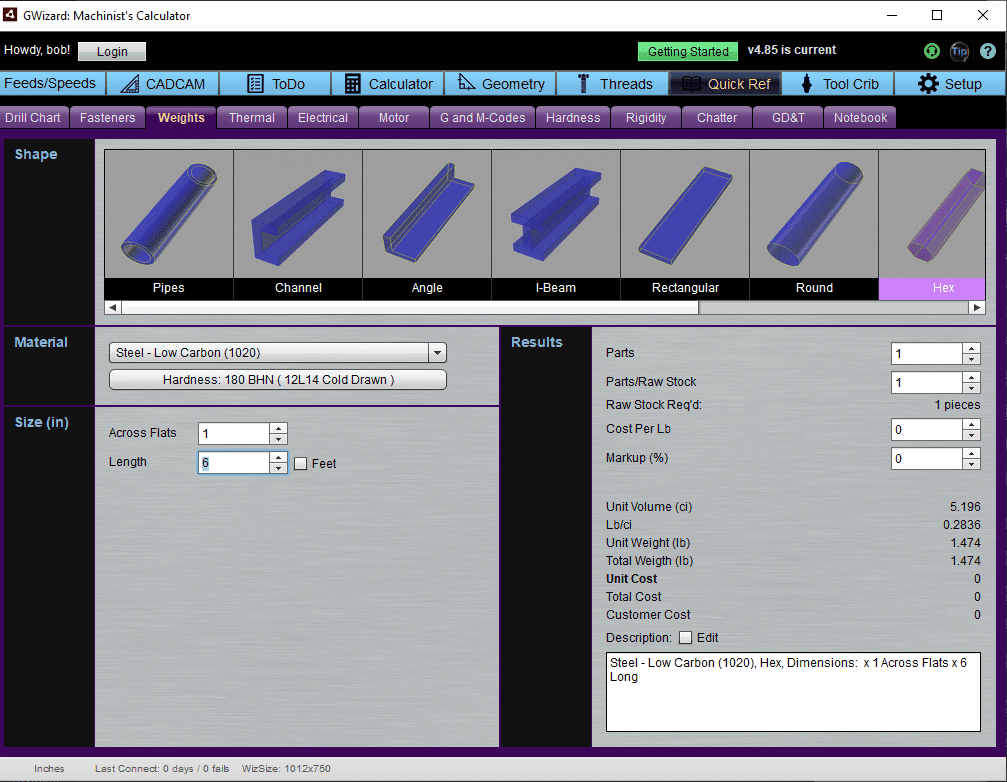Screen dimensions: 1007x782
Task: Switch to the Thermal tab
Action: click(251, 117)
